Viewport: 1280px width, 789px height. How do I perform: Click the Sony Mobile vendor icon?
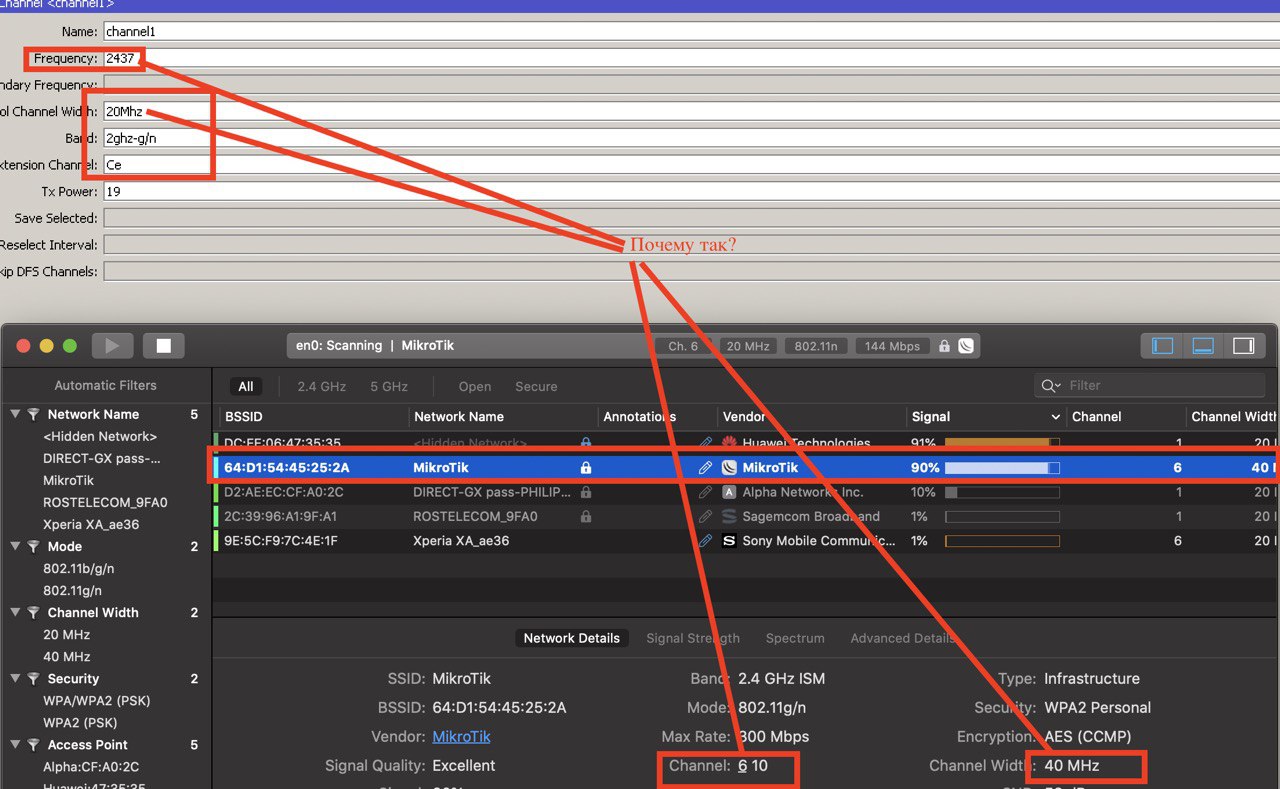point(729,541)
